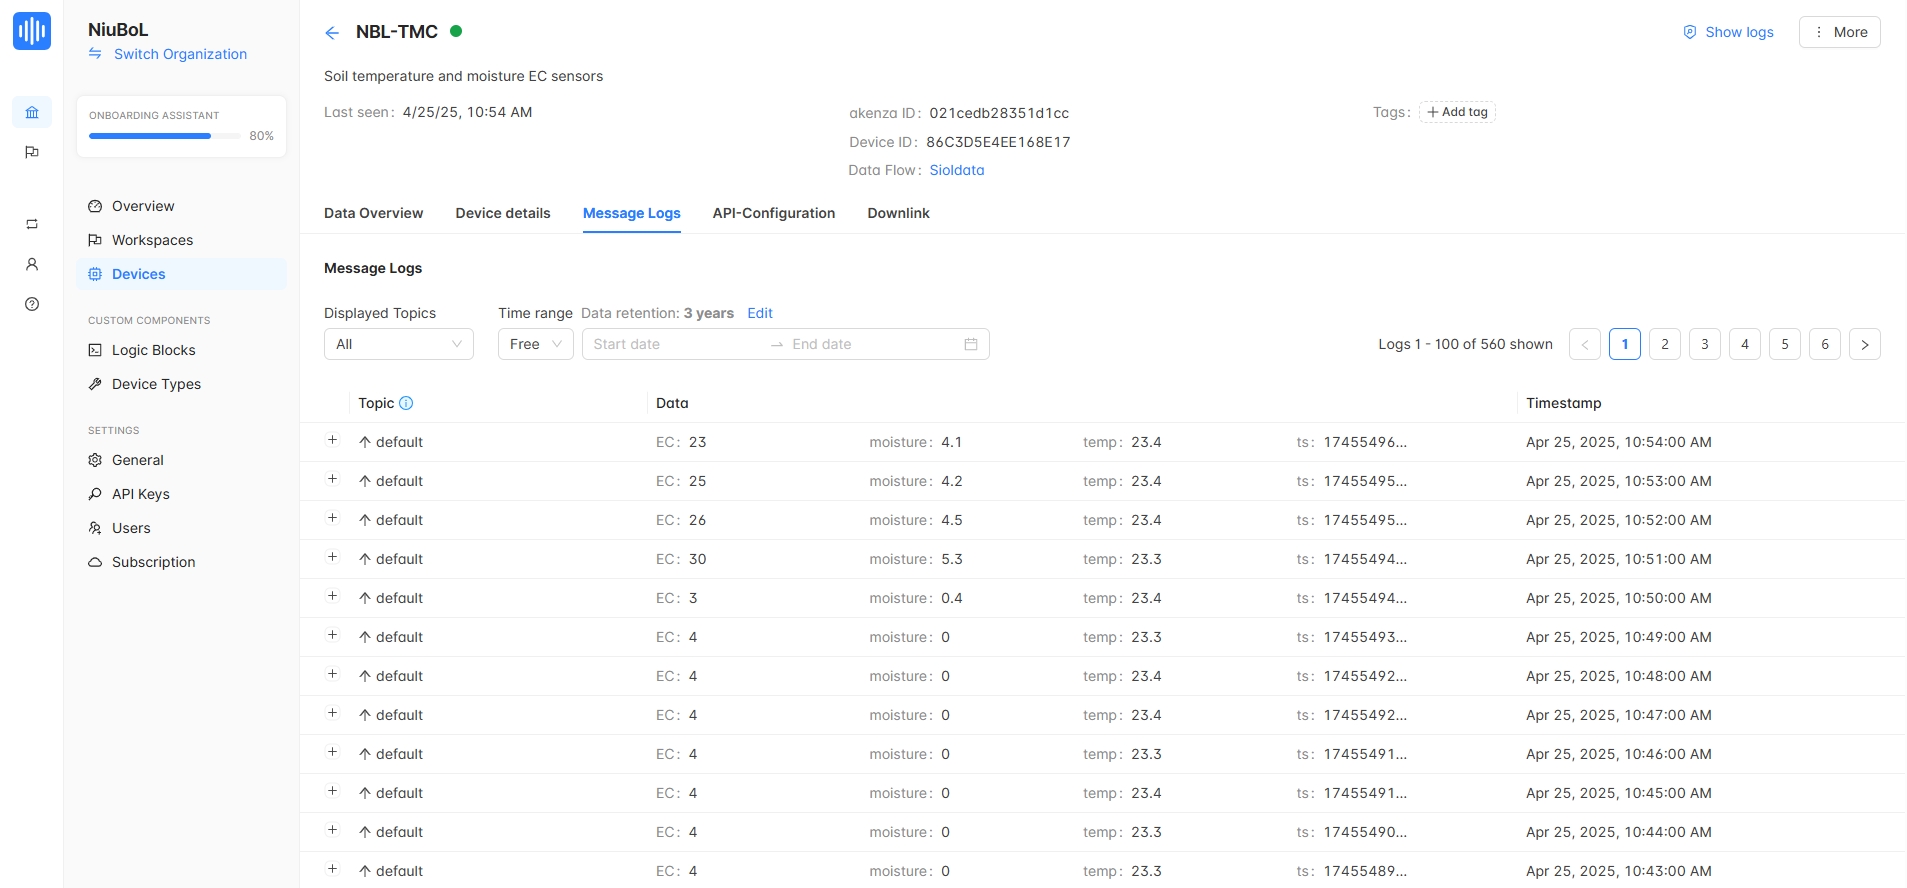Open the Displayed Topics dropdown
Image resolution: width=1907 pixels, height=888 pixels.
tap(398, 344)
